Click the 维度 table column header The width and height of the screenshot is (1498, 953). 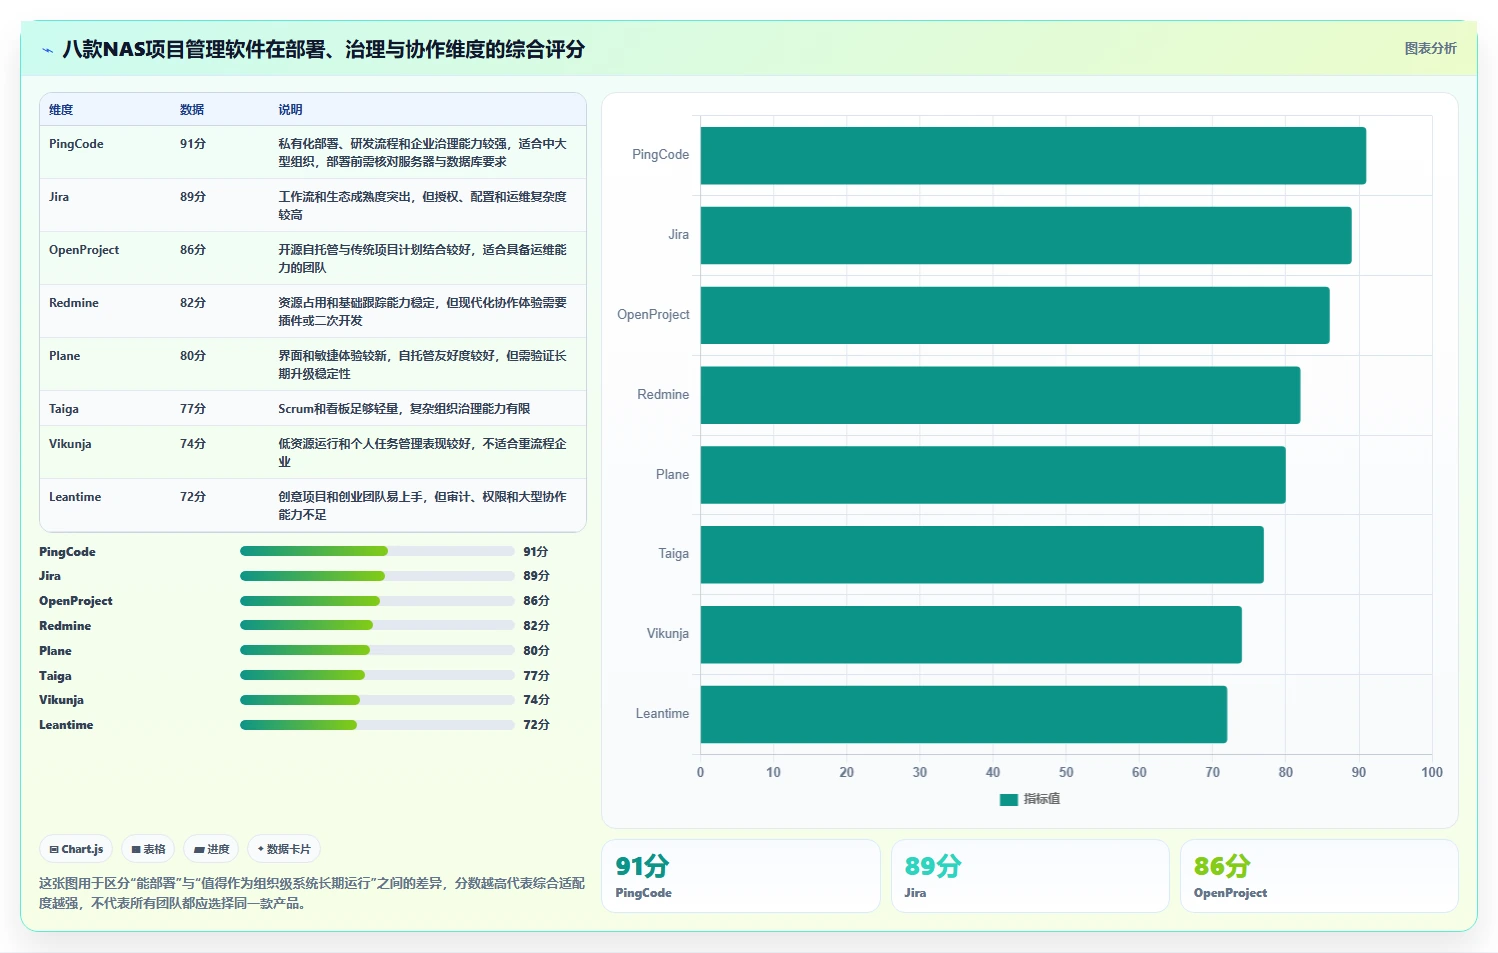click(x=61, y=110)
